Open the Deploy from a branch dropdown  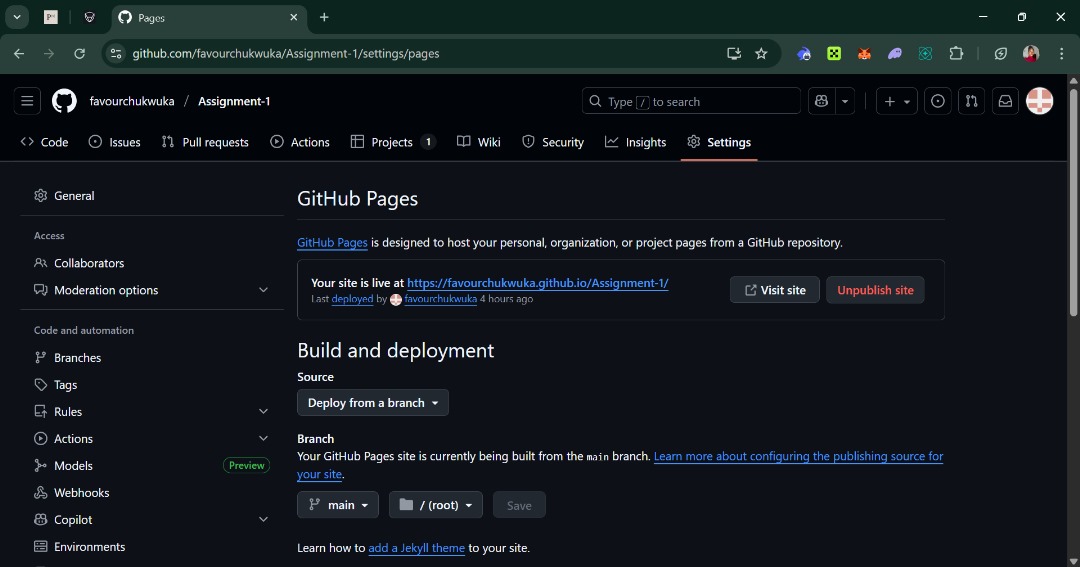point(373,403)
